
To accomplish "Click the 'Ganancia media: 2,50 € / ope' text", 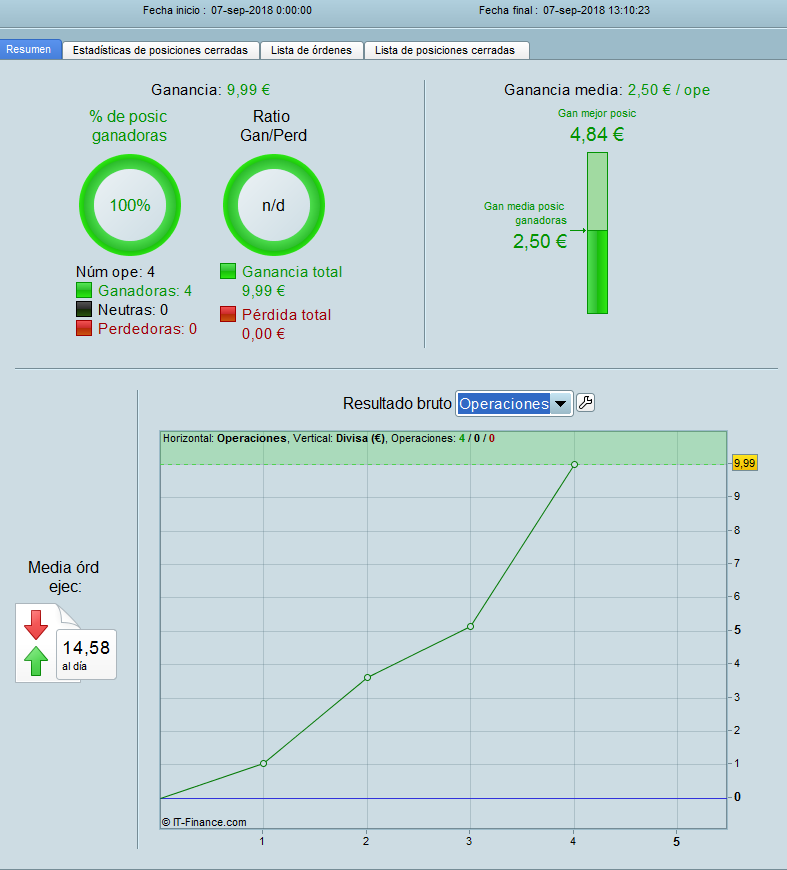I will [607, 90].
